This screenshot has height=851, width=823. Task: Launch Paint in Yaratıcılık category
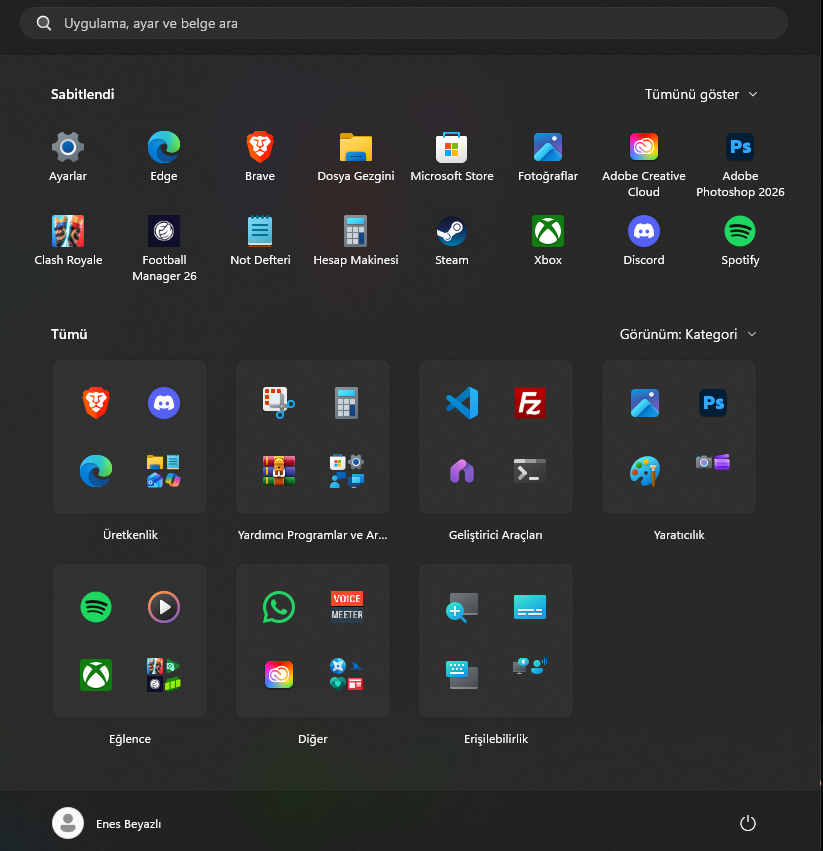[645, 471]
